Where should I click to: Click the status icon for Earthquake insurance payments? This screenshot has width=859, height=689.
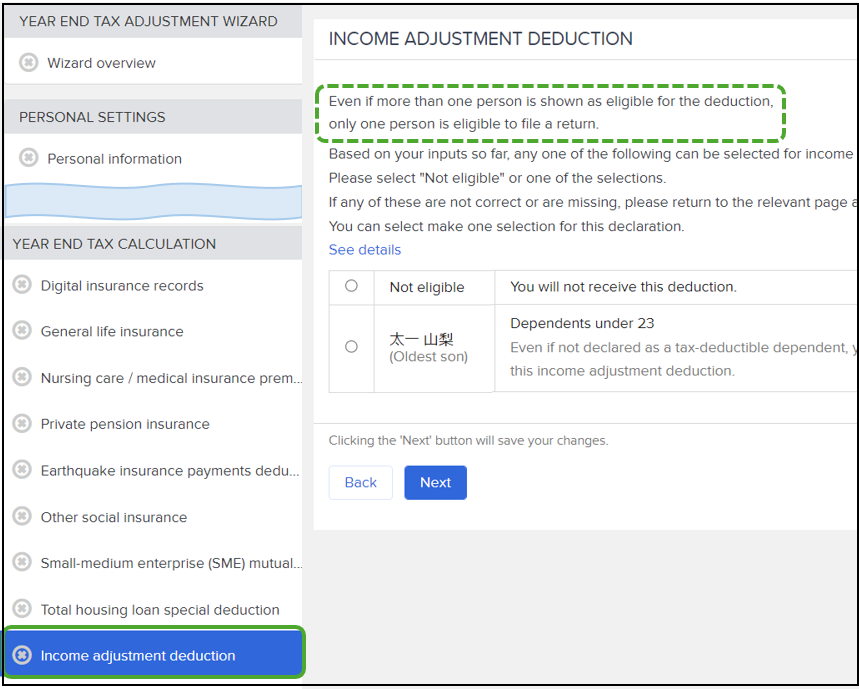point(22,470)
